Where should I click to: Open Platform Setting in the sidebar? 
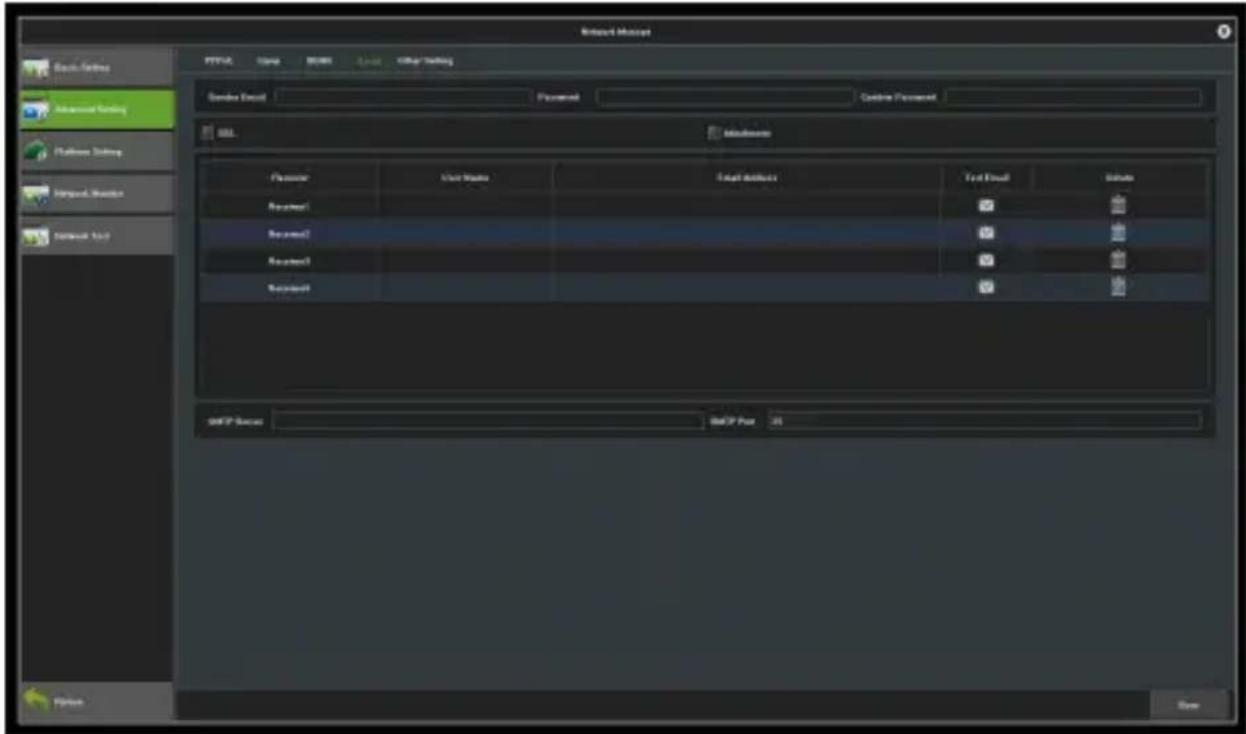tap(97, 152)
